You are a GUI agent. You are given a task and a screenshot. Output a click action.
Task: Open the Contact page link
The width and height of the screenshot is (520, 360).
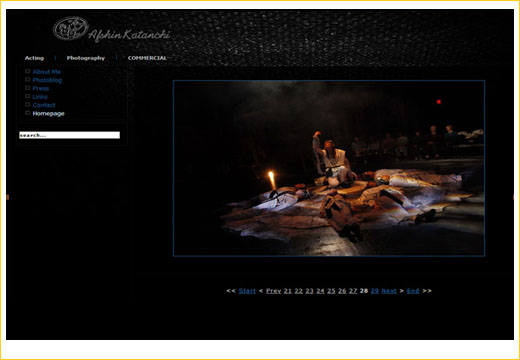(x=44, y=105)
